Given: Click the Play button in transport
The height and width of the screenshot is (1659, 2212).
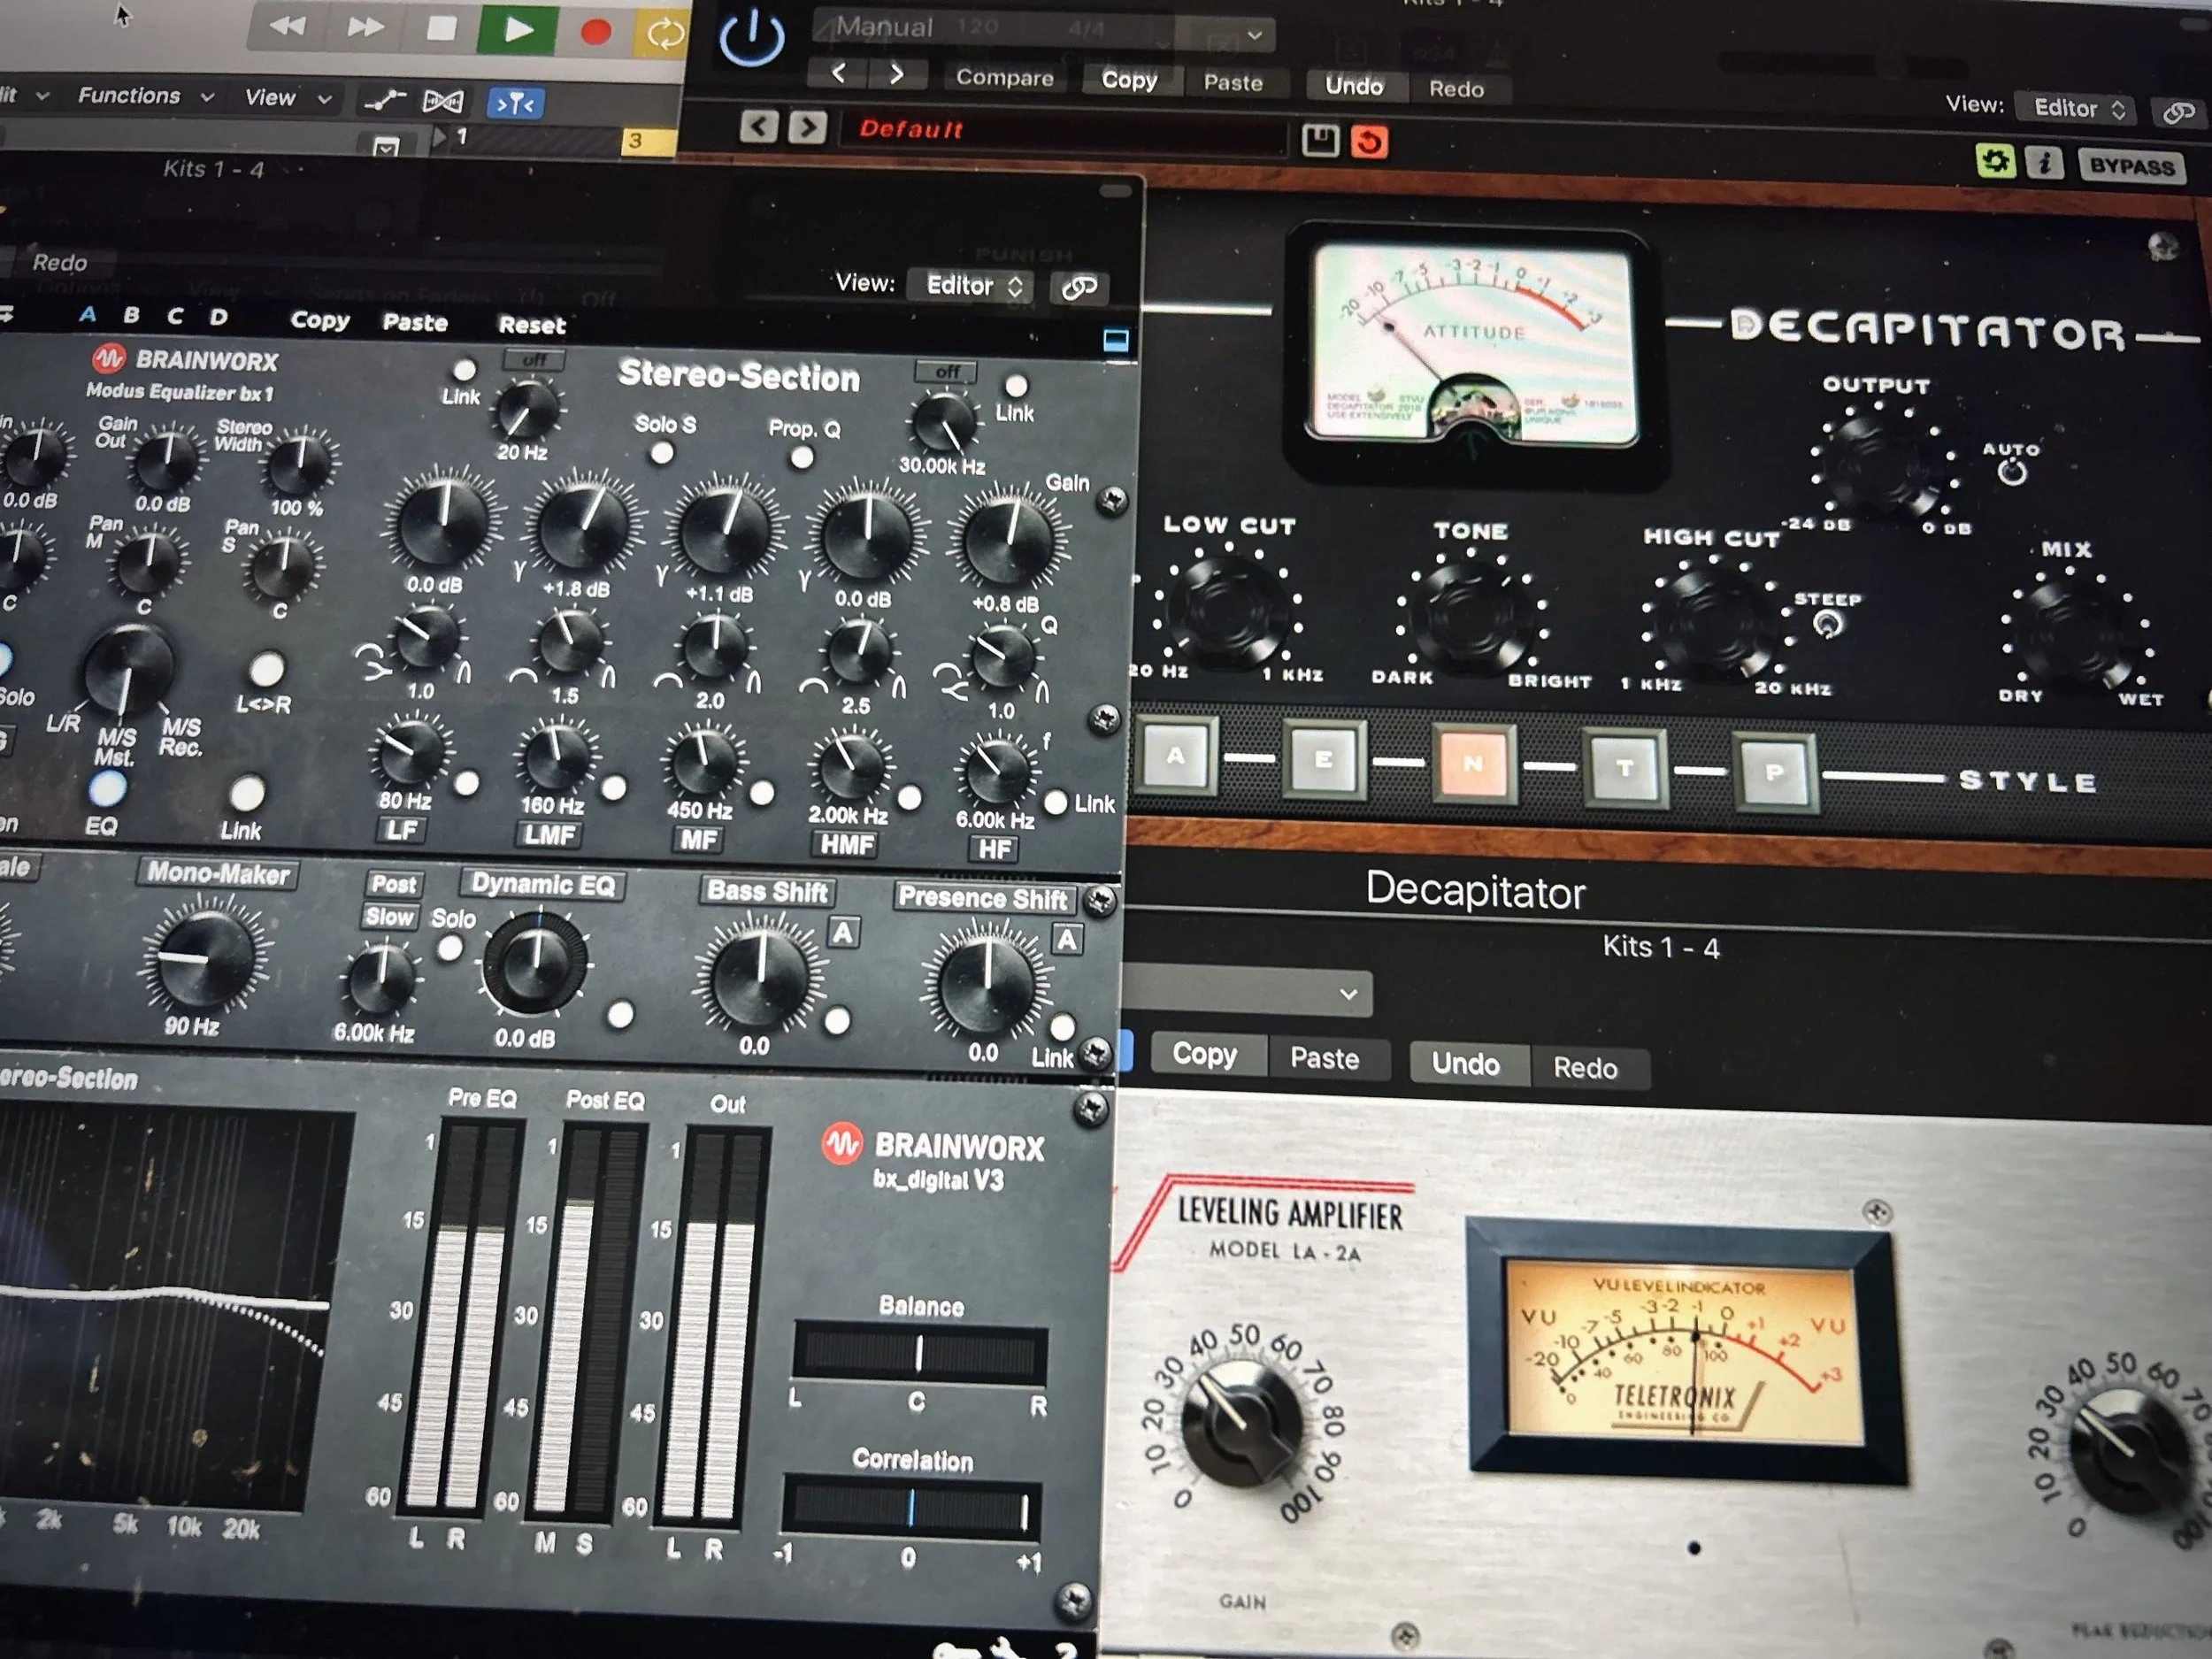Looking at the screenshot, I should (516, 30).
